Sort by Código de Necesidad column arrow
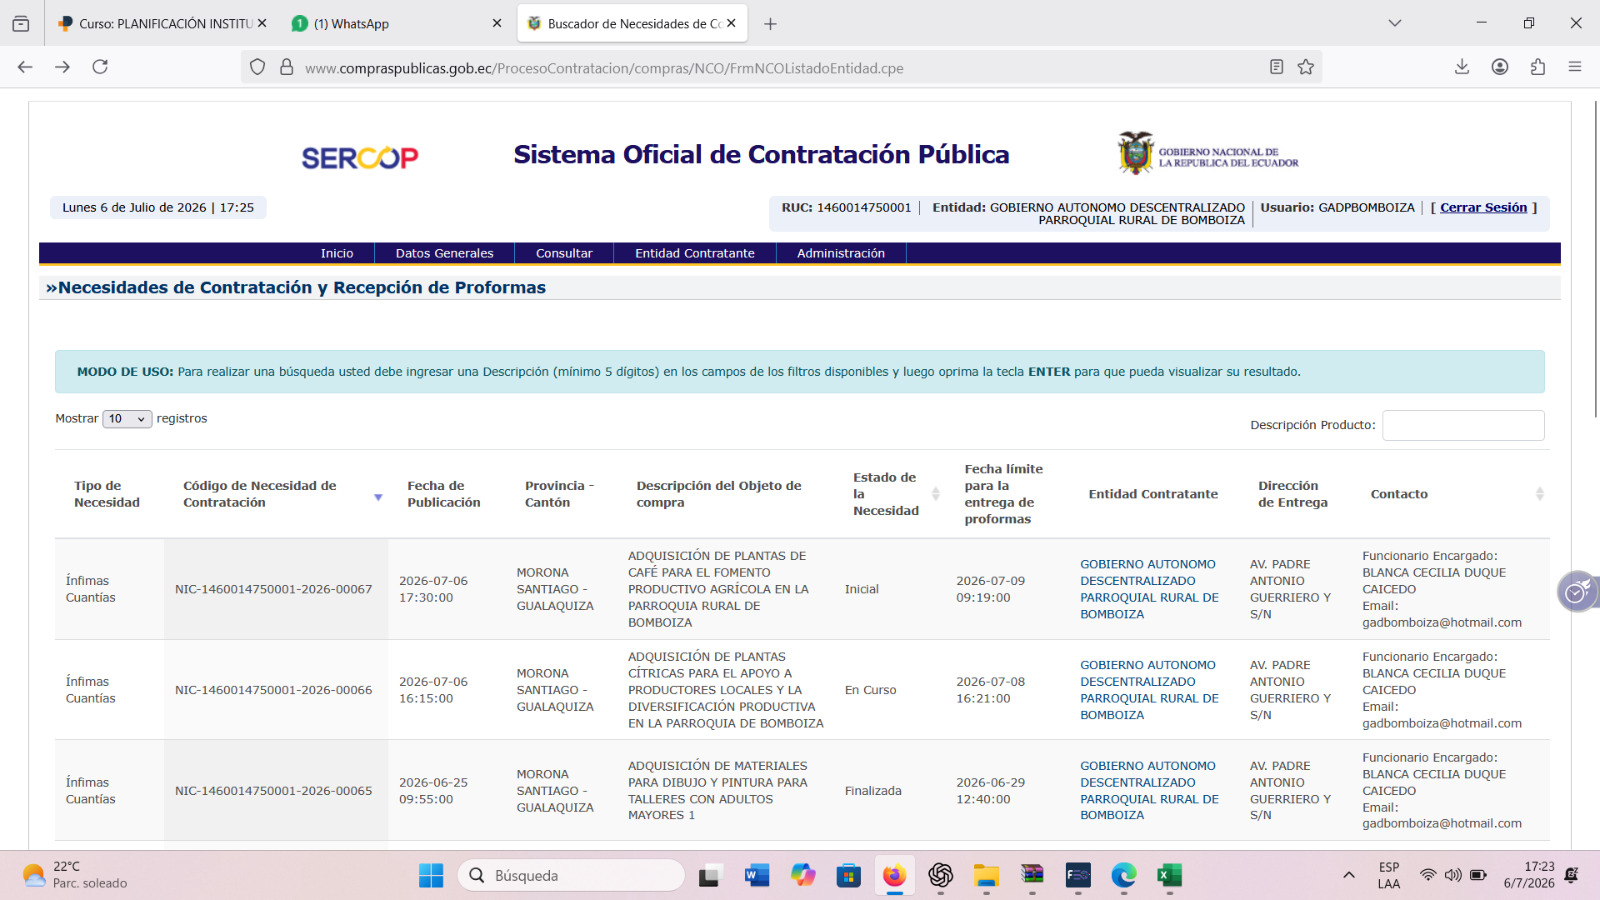 point(378,497)
